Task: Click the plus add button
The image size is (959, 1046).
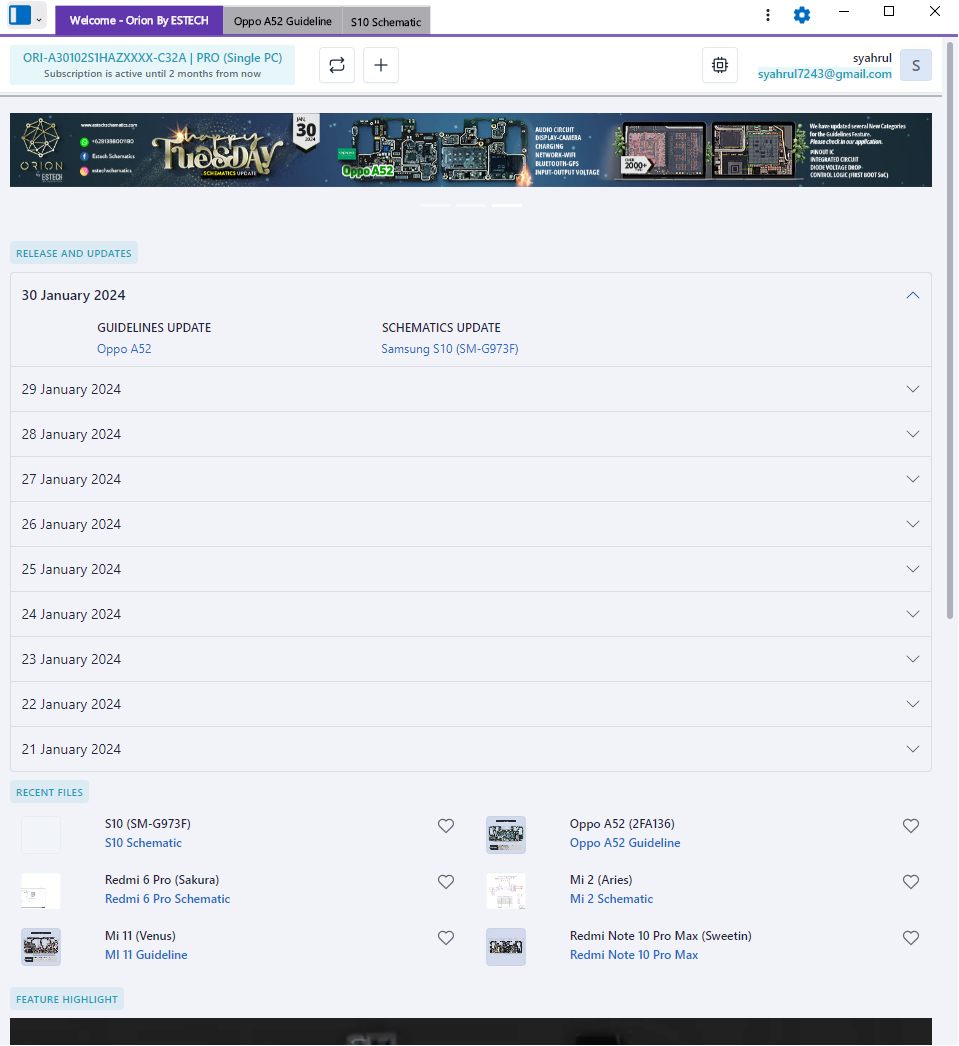Action: tap(381, 65)
